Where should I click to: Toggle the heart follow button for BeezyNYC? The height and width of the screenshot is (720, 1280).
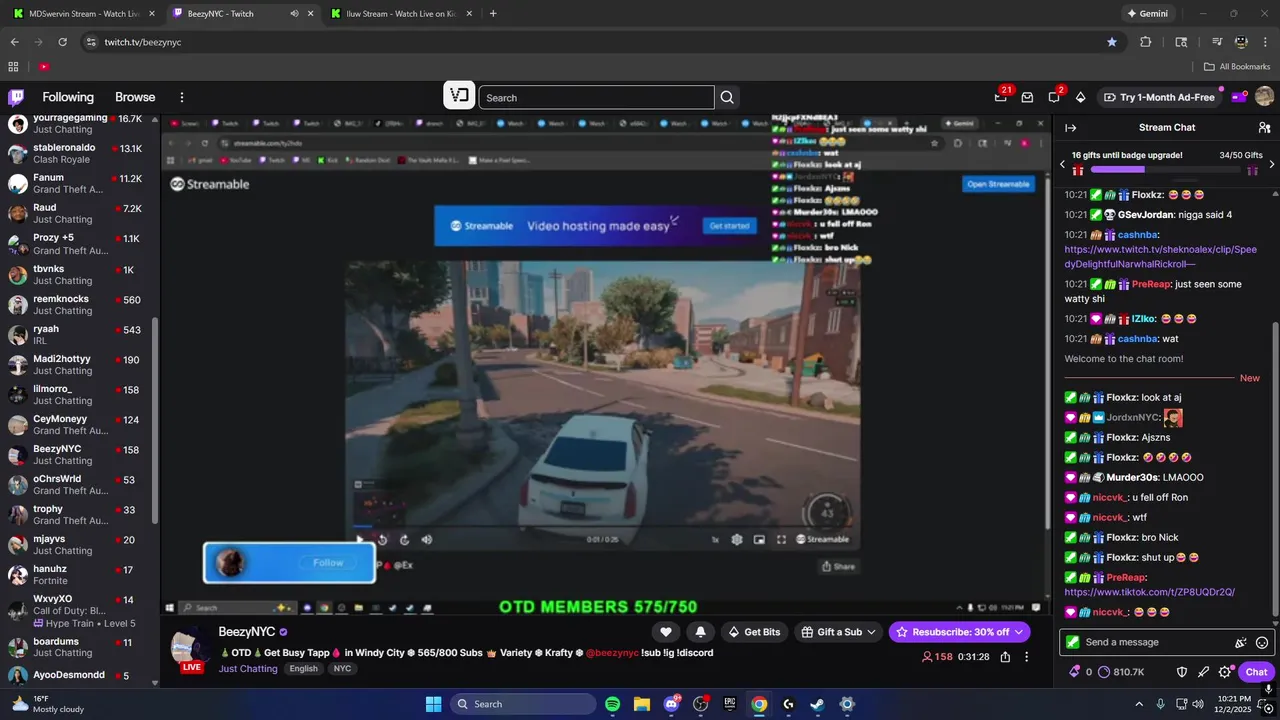tap(666, 632)
